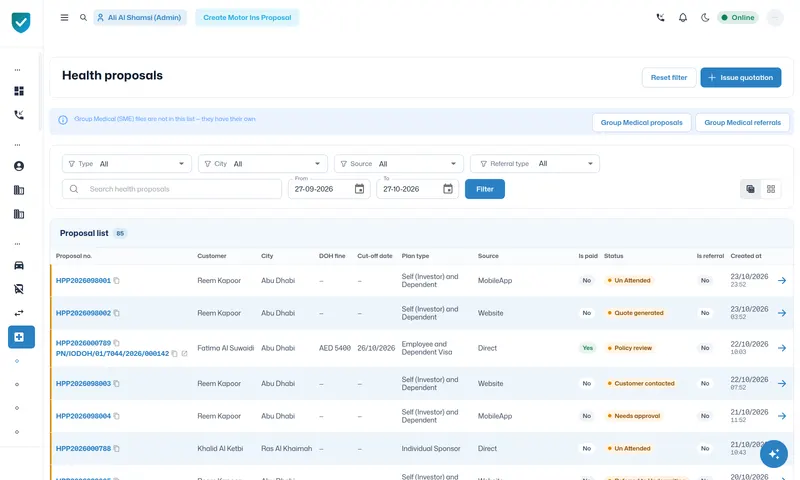The height and width of the screenshot is (480, 800).
Task: Click the Policy review status badge
Action: click(x=630, y=348)
